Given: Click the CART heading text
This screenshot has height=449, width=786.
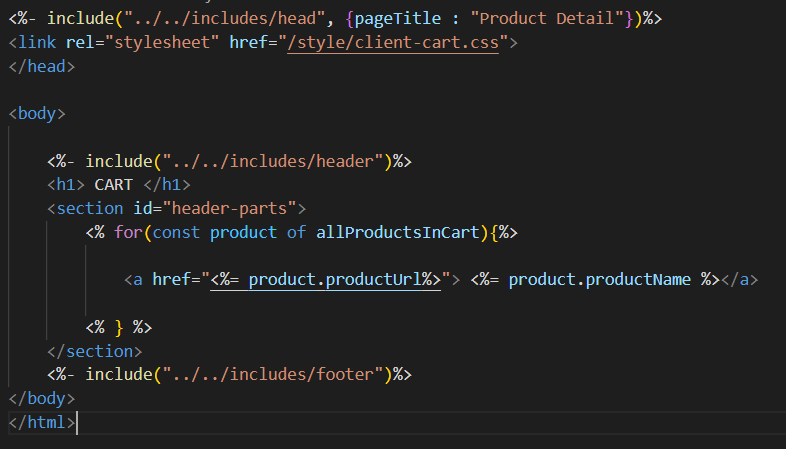Looking at the screenshot, I should (114, 185).
